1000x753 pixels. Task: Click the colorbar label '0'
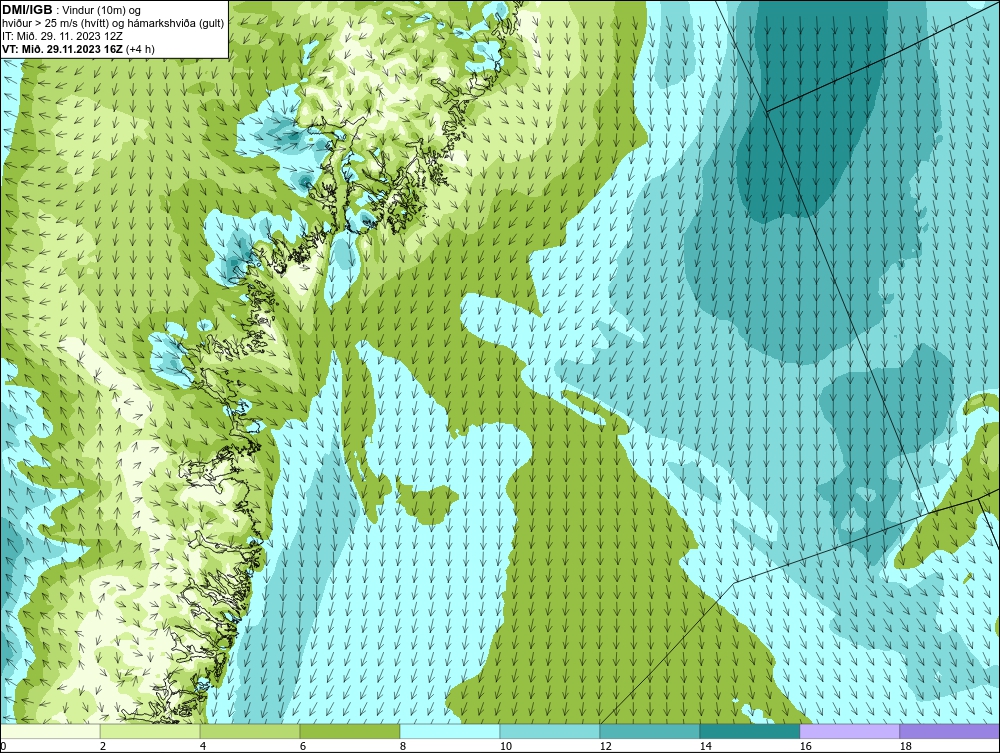pos(3,746)
